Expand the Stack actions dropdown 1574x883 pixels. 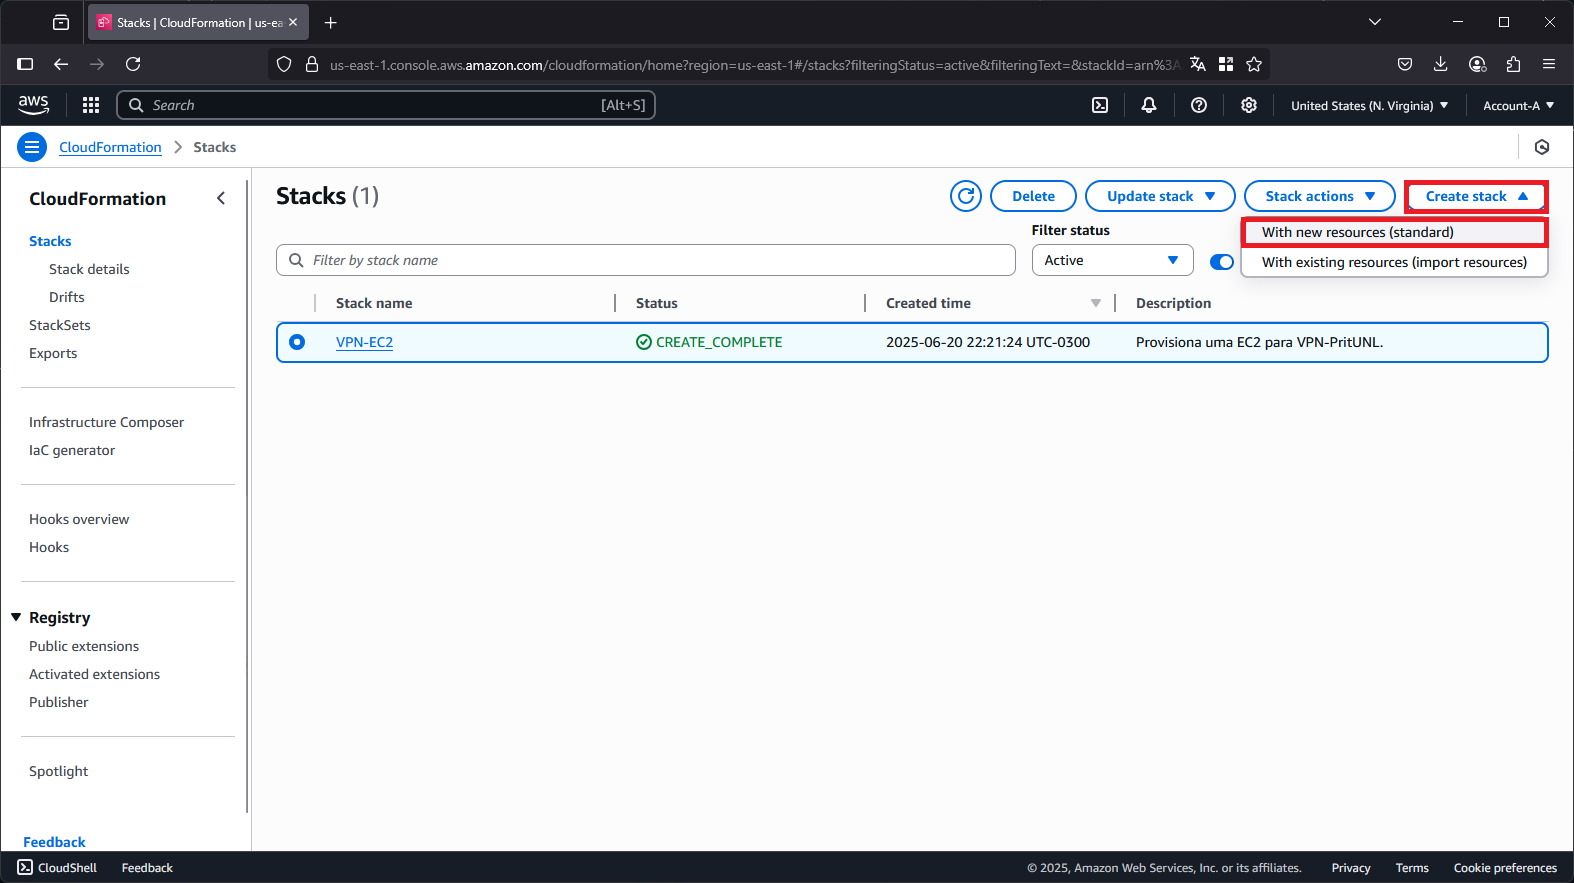coord(1320,196)
